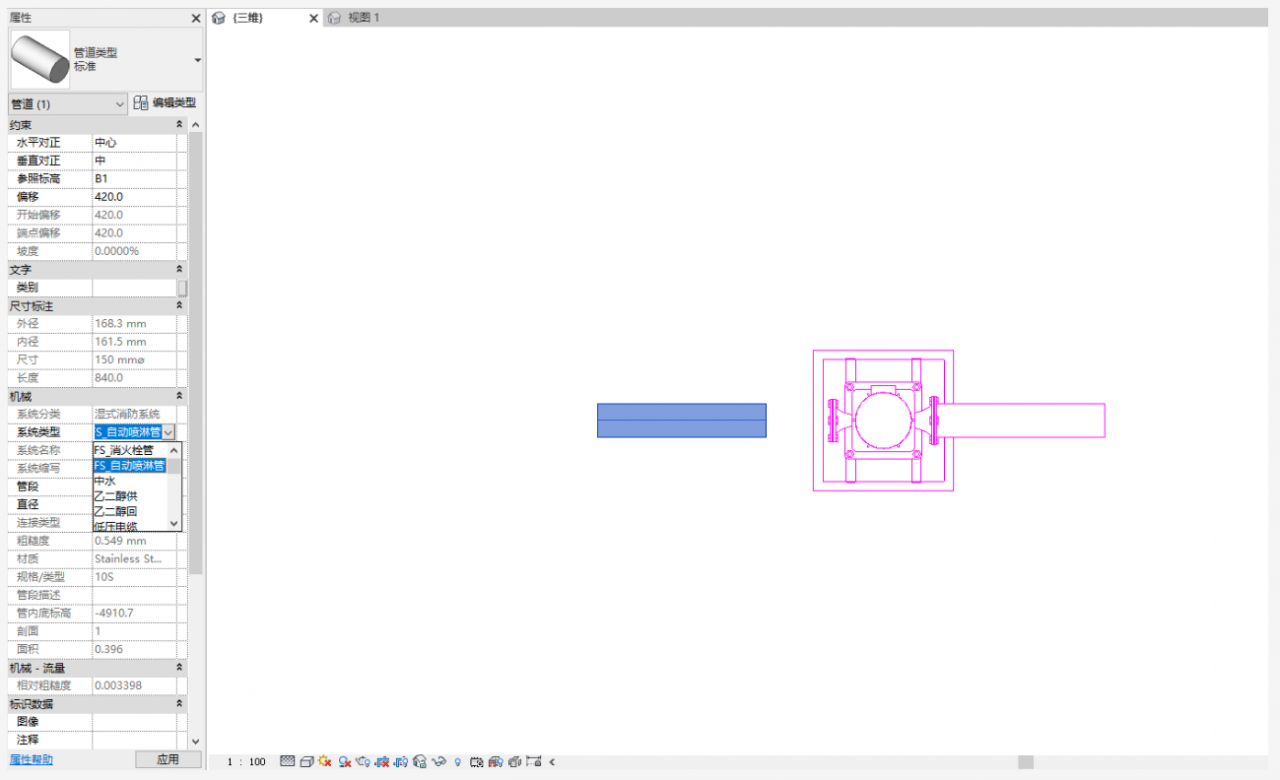This screenshot has height=780, width=1280.
Task: Open the Detail Level icon in view bar
Action: point(288,762)
